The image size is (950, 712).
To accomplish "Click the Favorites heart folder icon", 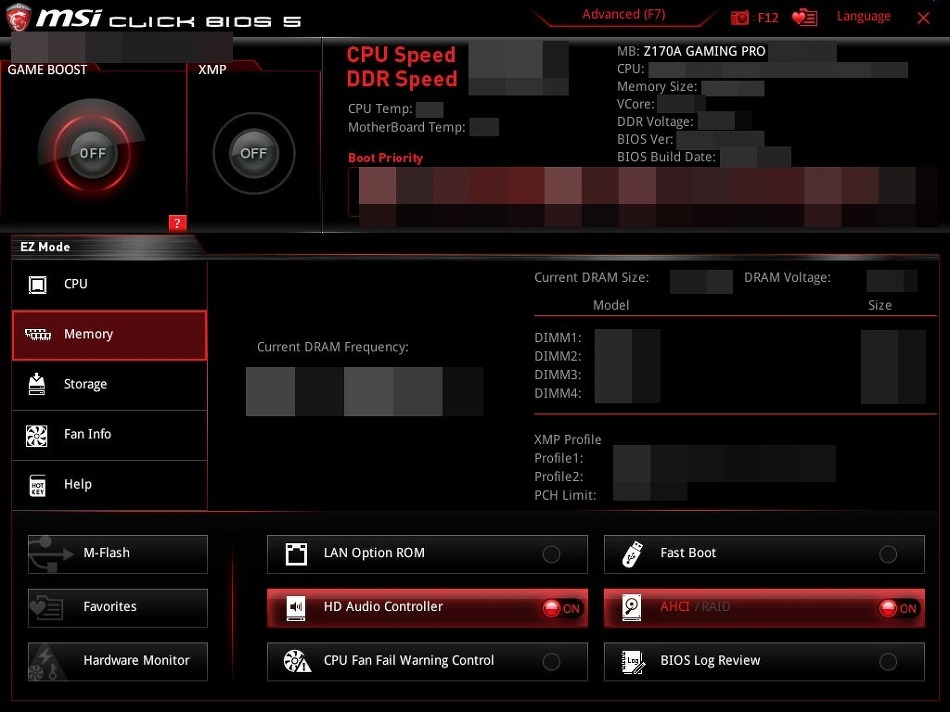I will (46, 608).
